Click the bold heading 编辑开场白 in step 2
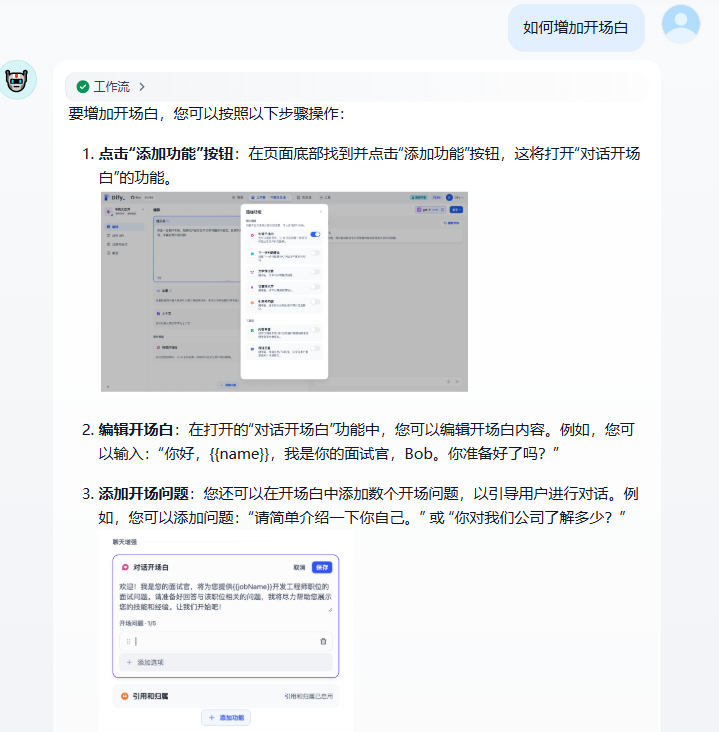The image size is (719, 732). (x=136, y=429)
